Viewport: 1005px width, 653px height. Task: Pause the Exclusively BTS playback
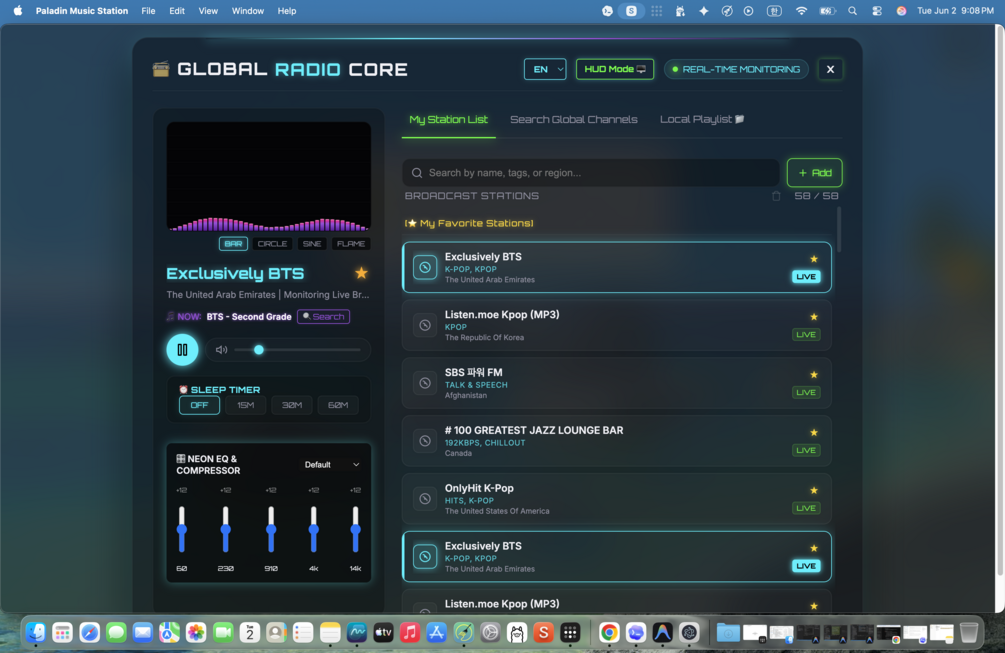click(x=182, y=350)
